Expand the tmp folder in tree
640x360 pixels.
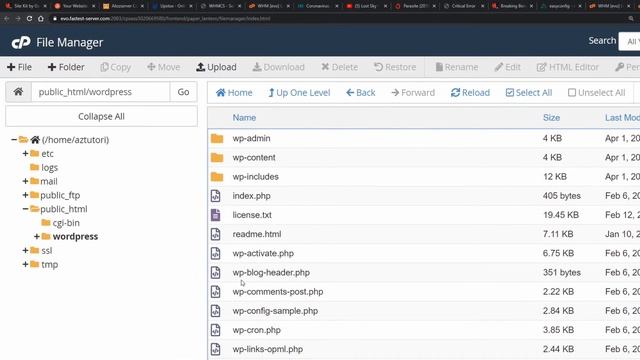click(x=25, y=264)
